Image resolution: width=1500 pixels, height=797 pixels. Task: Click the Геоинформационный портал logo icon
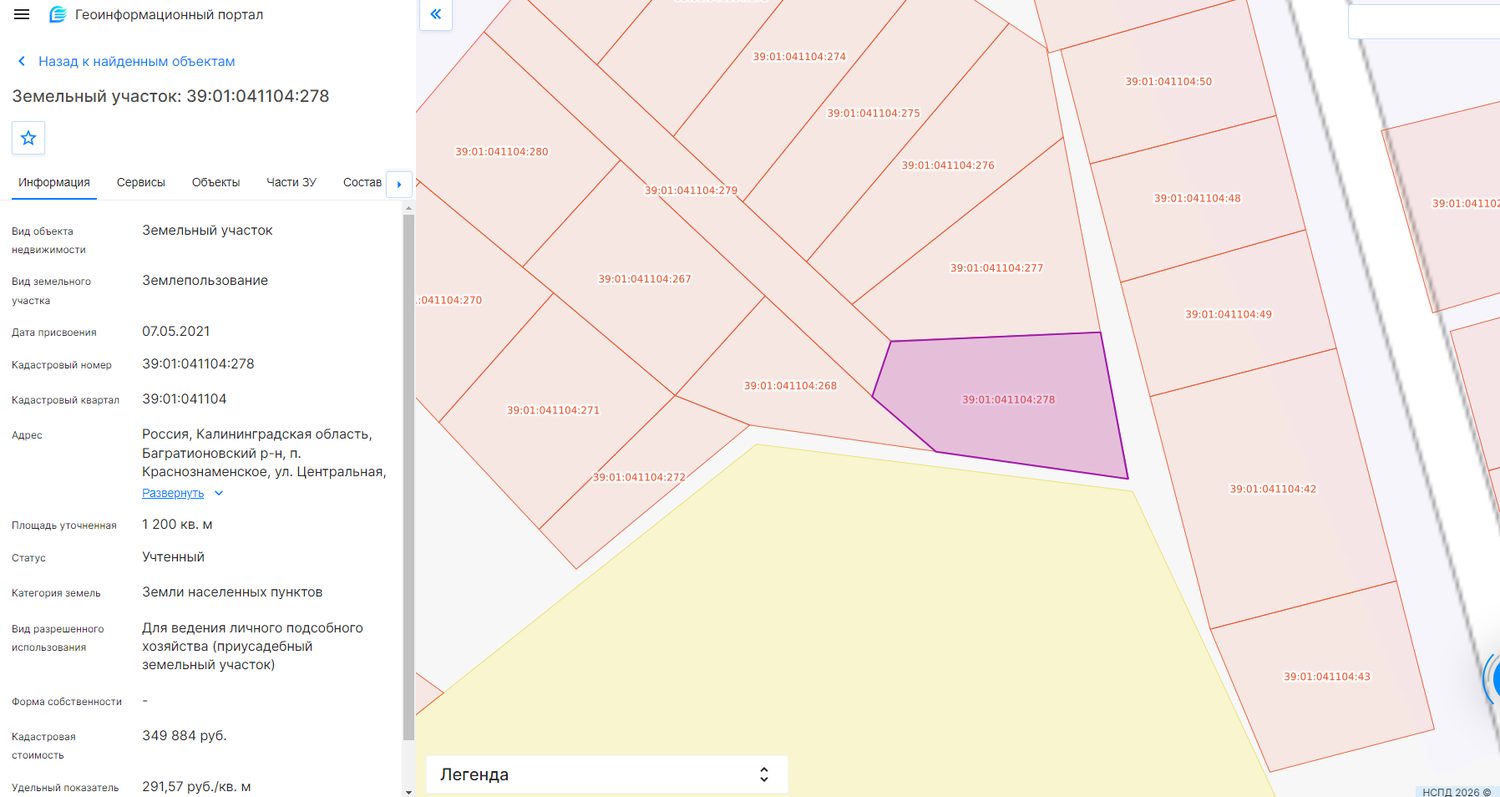pyautogui.click(x=58, y=15)
